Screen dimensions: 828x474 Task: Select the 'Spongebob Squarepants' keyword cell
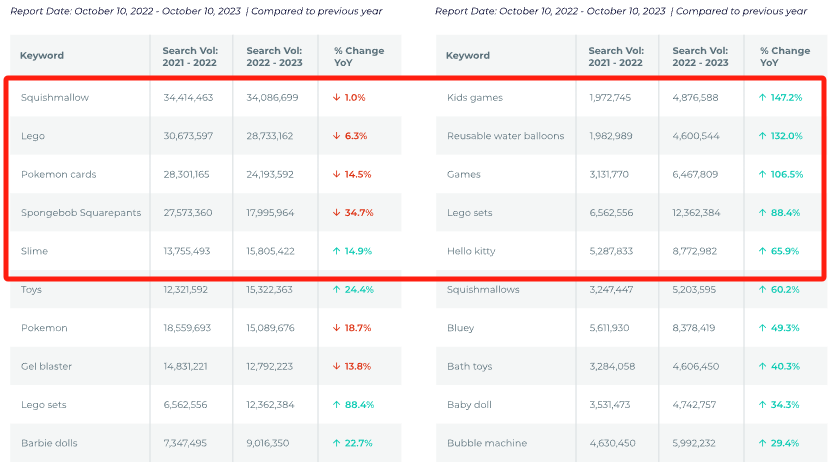tap(81, 213)
